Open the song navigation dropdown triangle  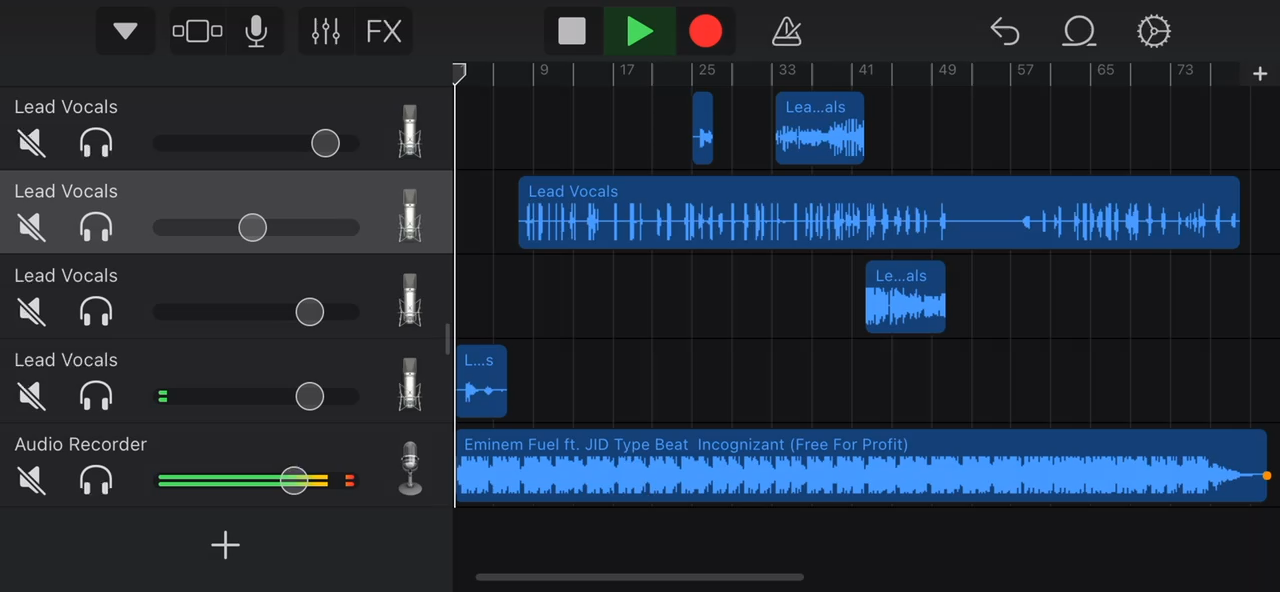coord(126,31)
